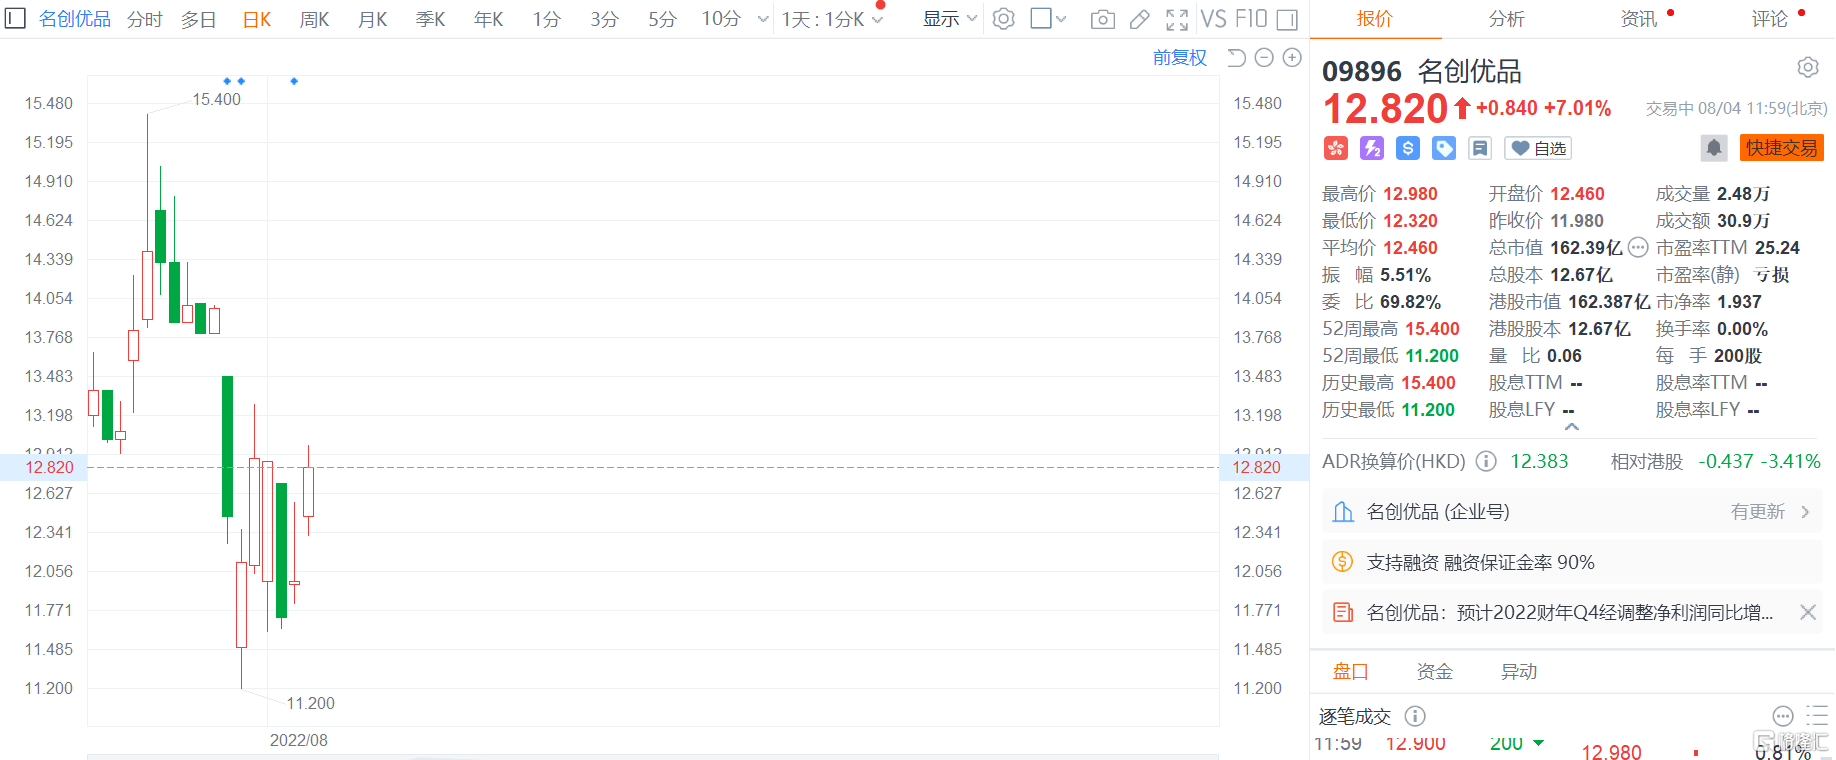Open trade size filter dropdown arrow

[x=1538, y=743]
